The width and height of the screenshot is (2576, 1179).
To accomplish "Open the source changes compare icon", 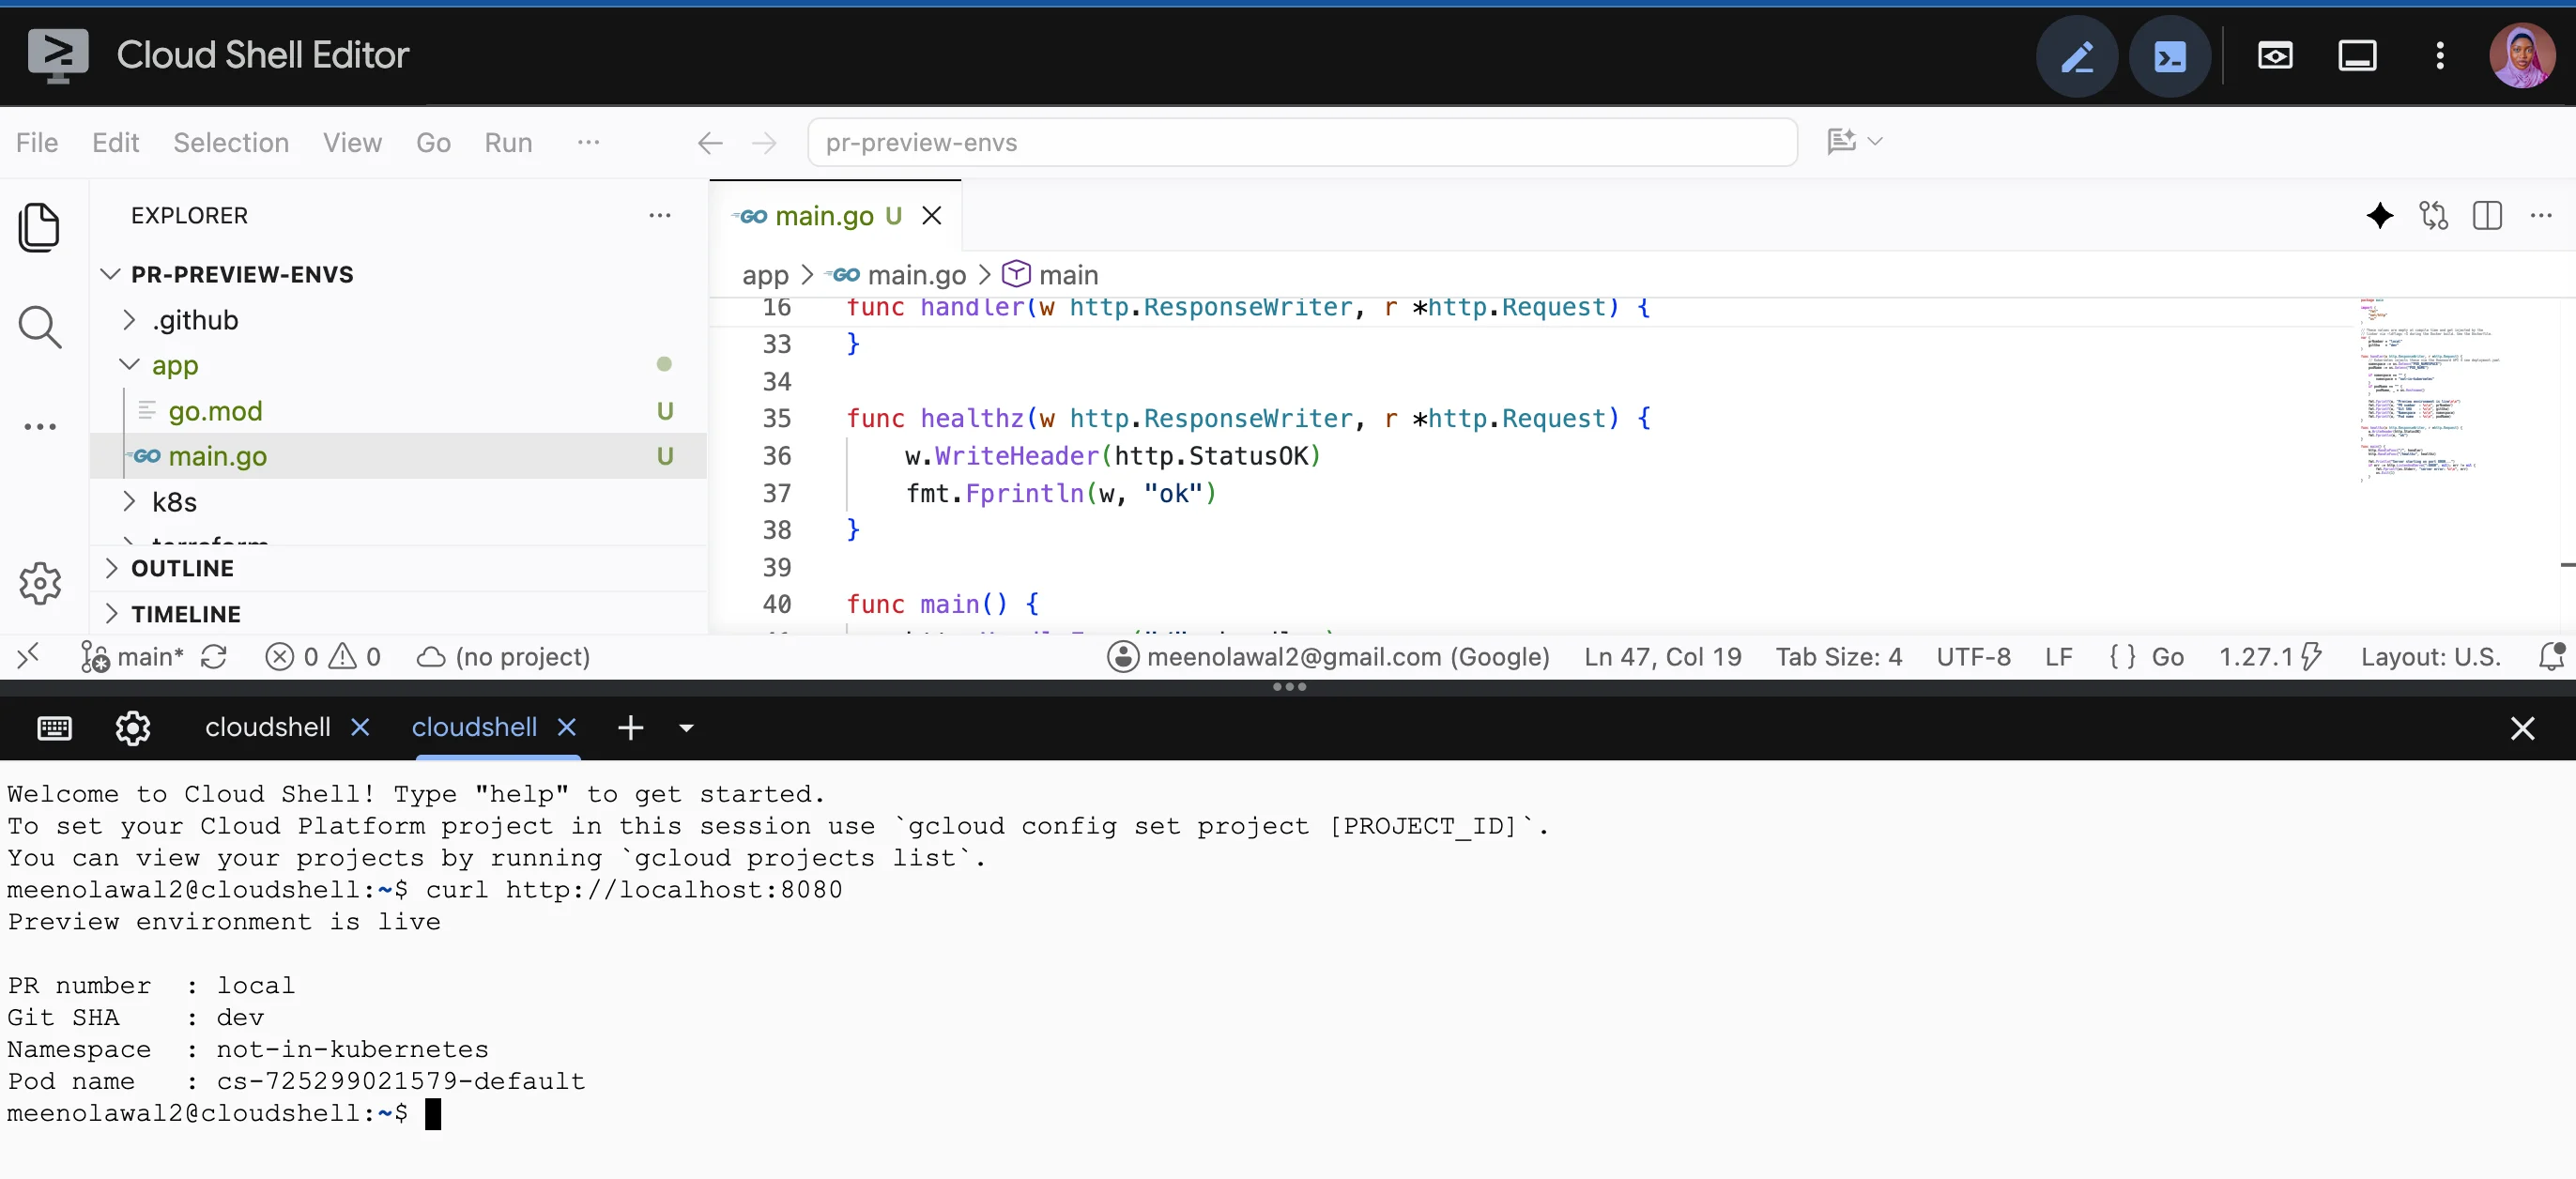I will [x=2434, y=215].
